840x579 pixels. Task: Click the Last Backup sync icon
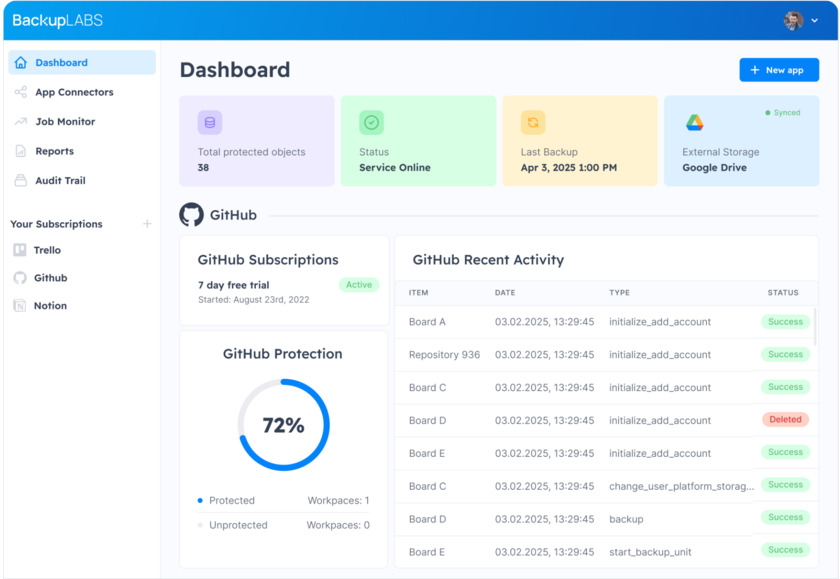[x=533, y=123]
